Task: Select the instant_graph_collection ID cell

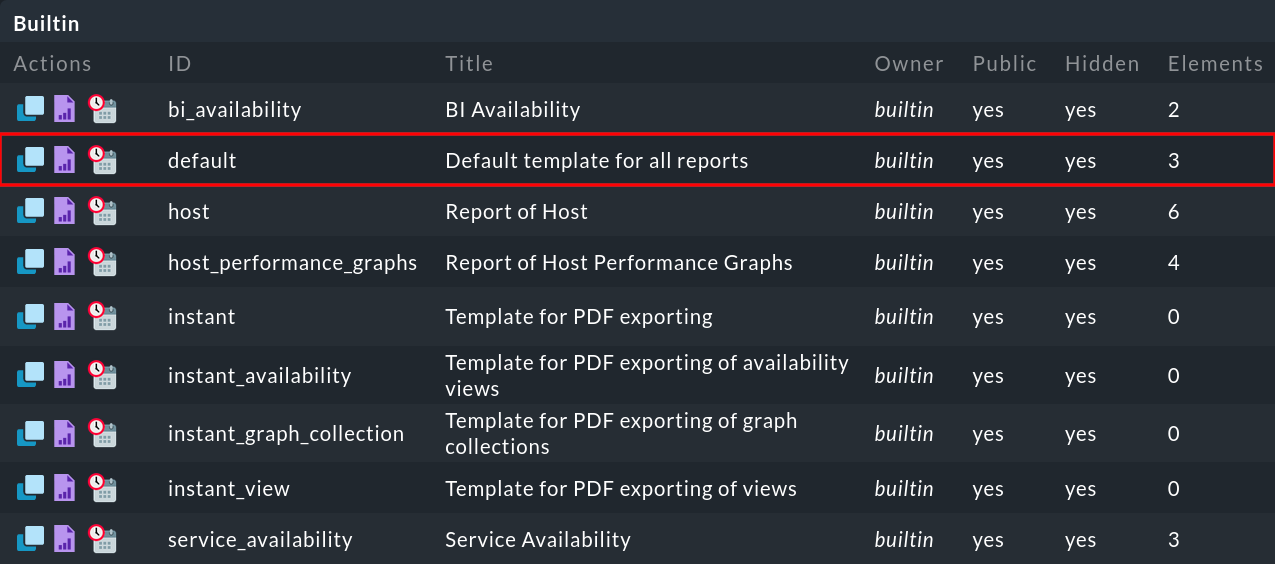Action: pos(286,434)
